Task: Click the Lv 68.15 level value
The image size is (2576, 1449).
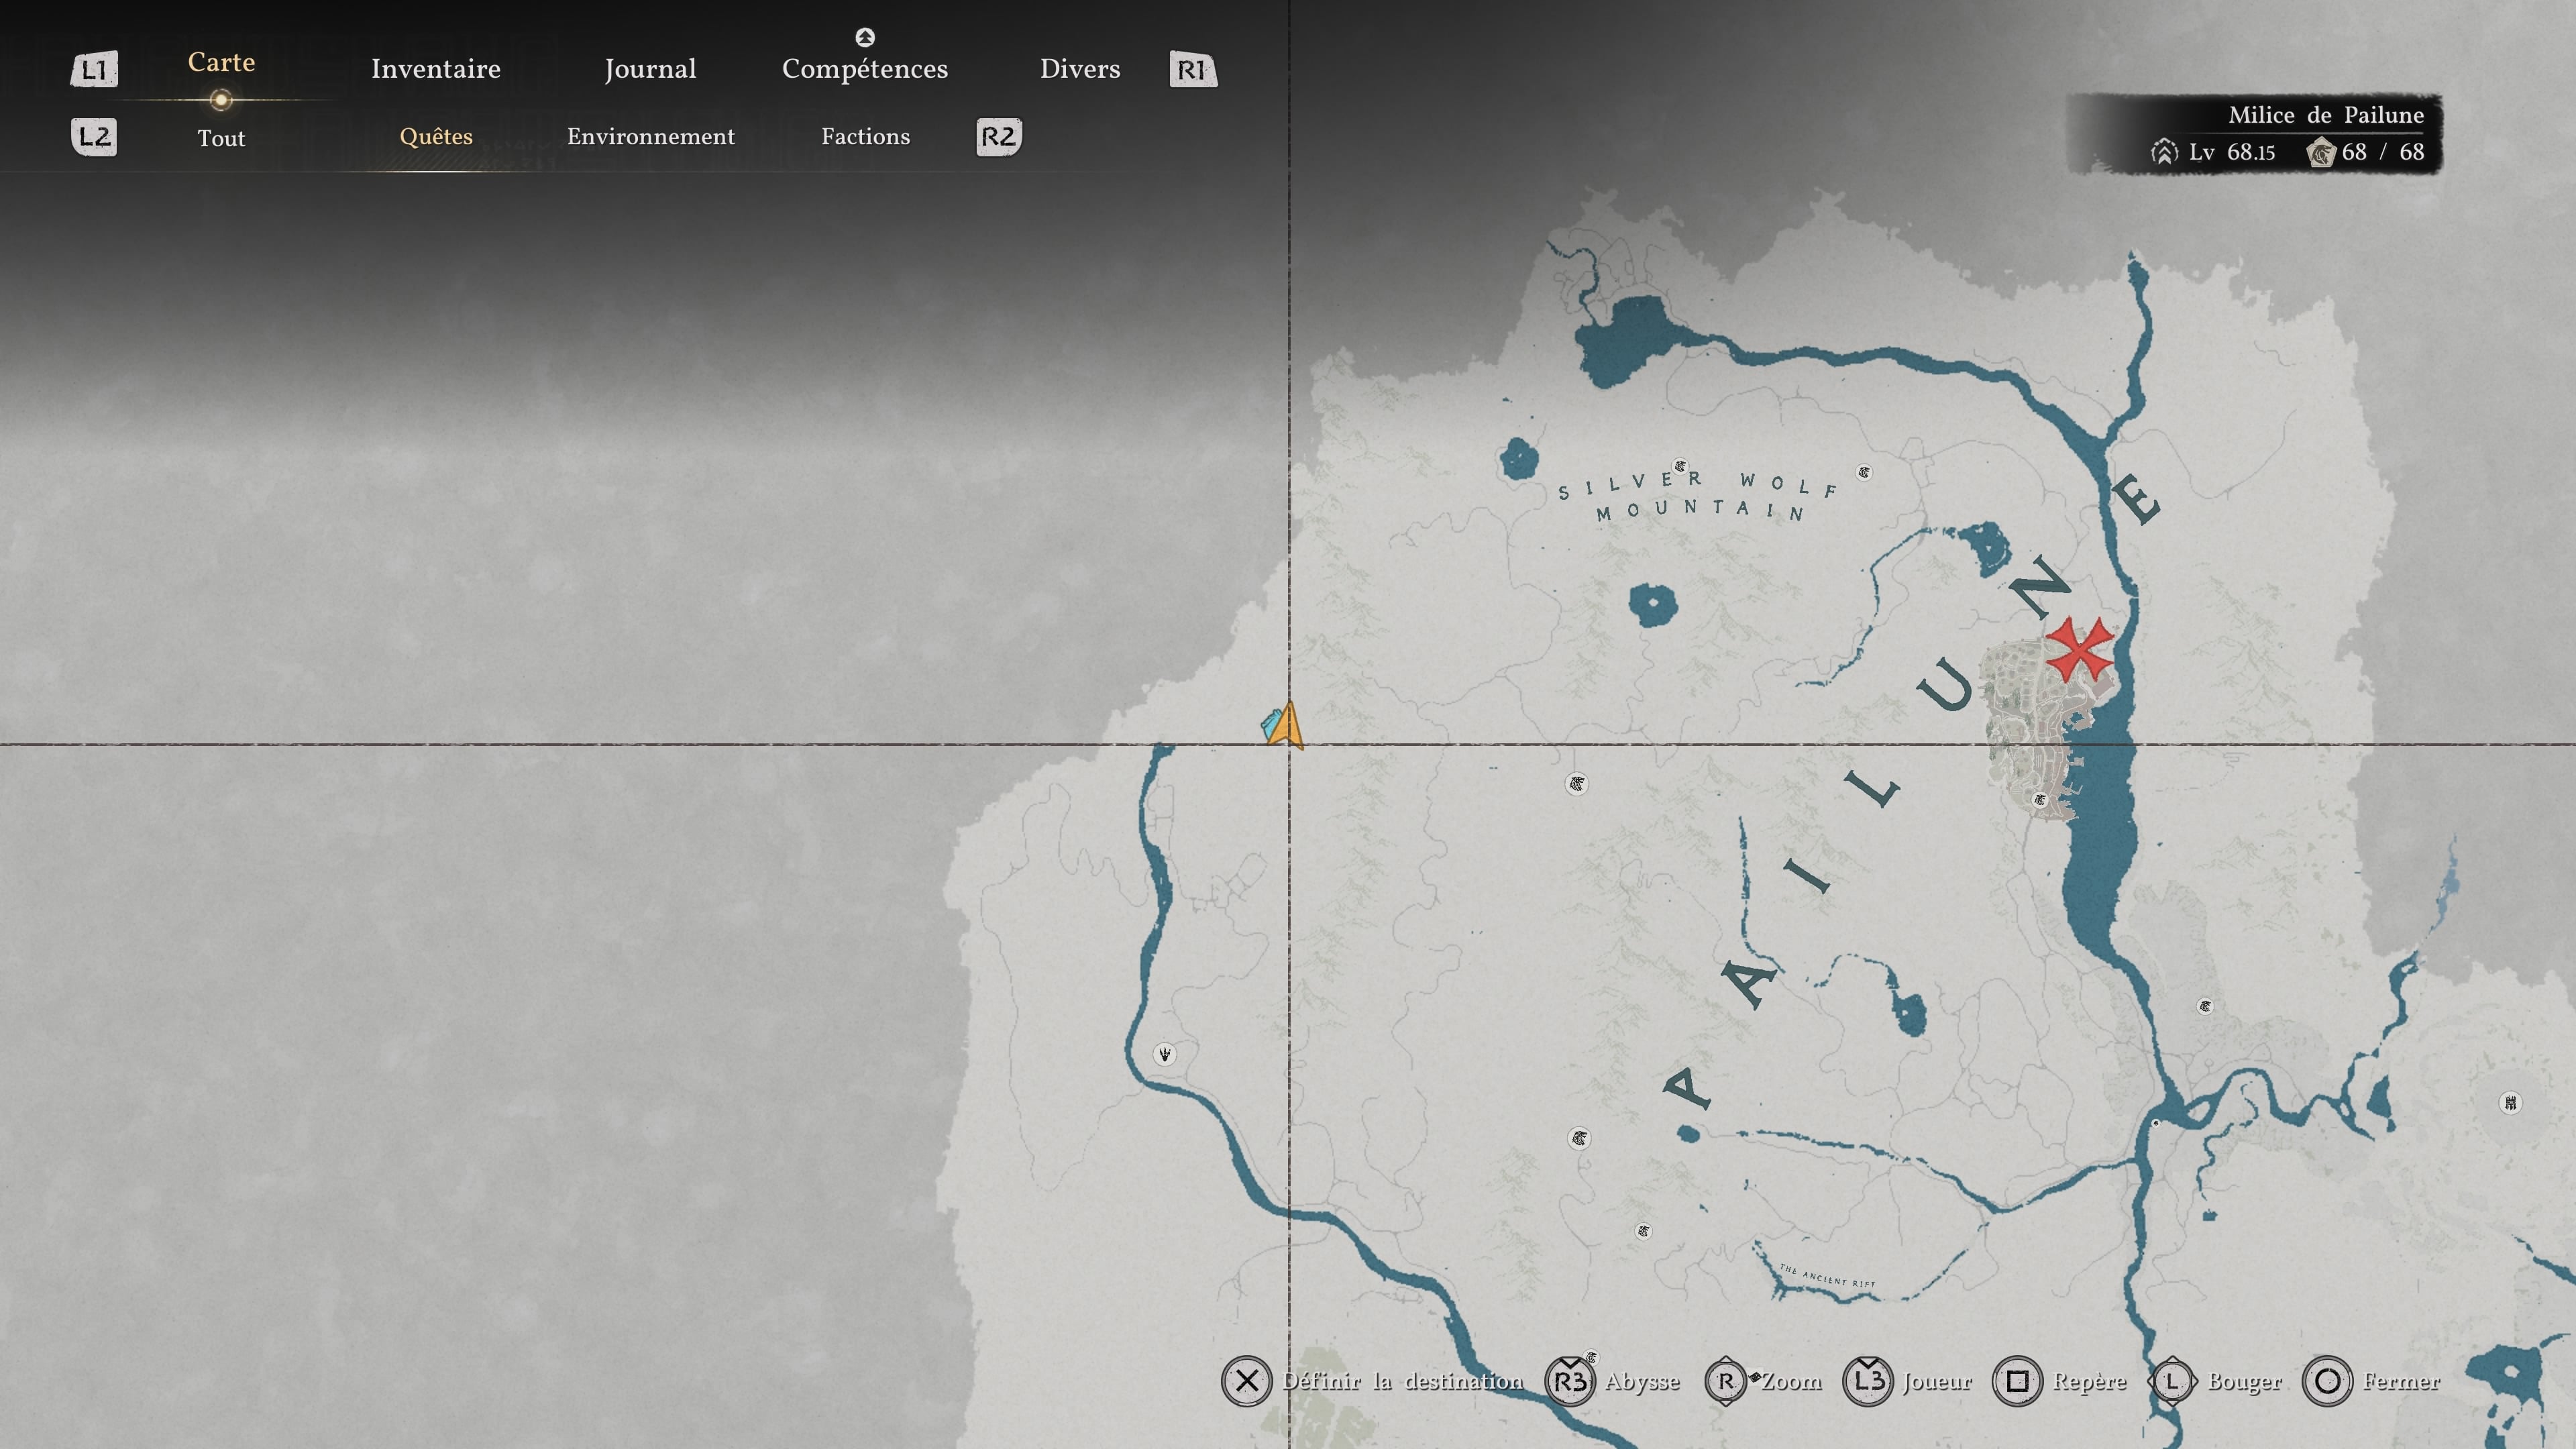Action: pos(2232,152)
